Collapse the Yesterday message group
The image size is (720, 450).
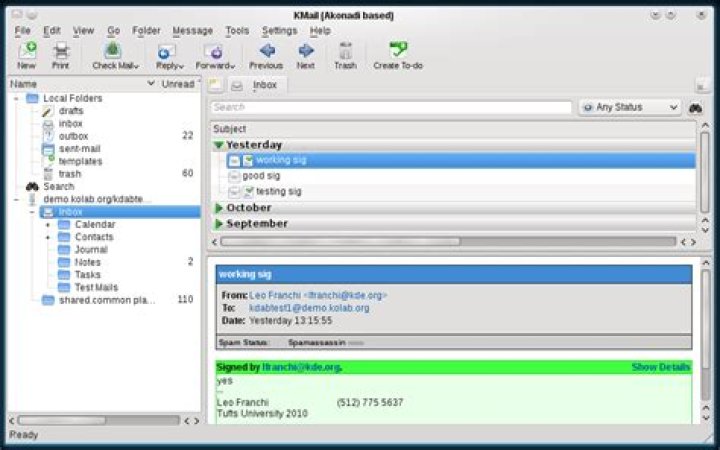219,145
